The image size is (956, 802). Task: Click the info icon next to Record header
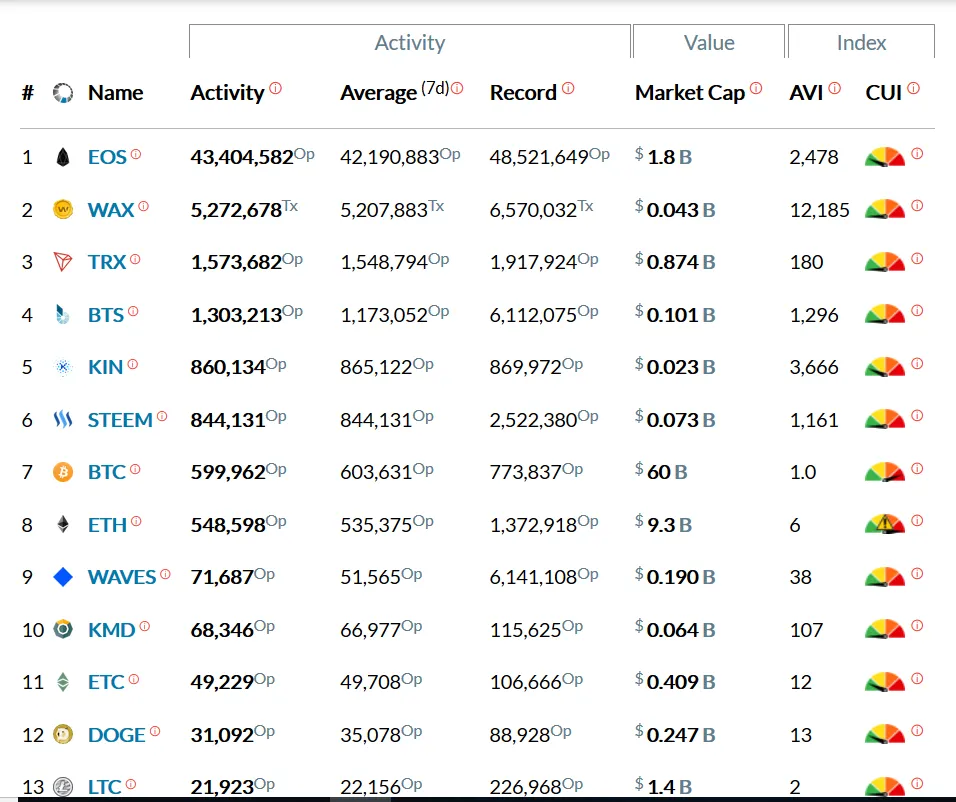[568, 88]
